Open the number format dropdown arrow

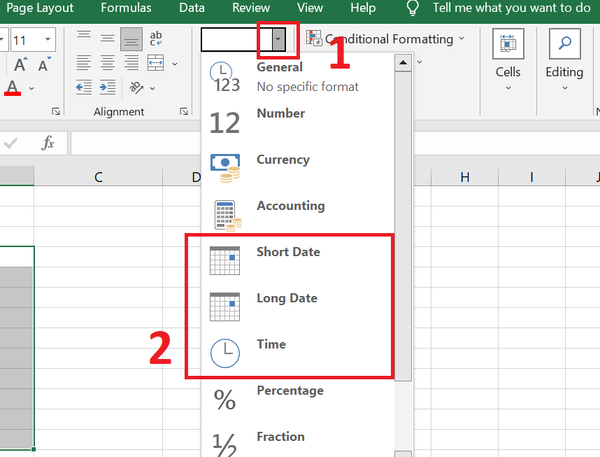(279, 39)
